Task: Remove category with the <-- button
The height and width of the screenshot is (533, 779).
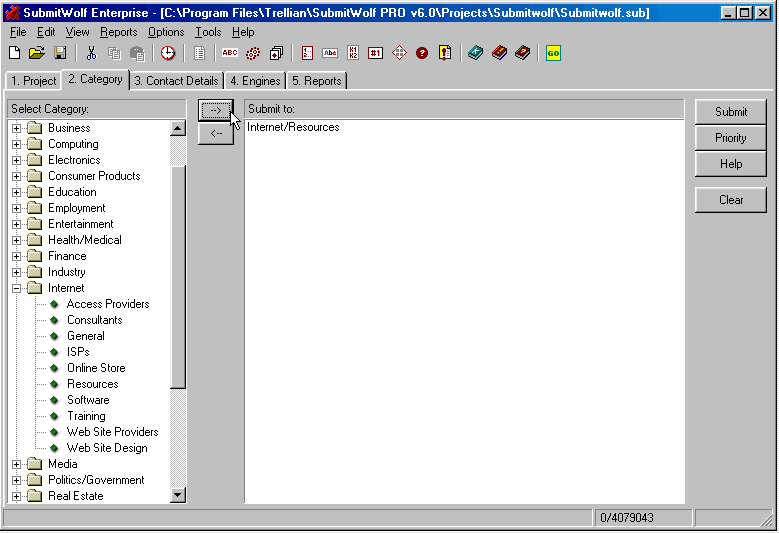Action: point(216,133)
